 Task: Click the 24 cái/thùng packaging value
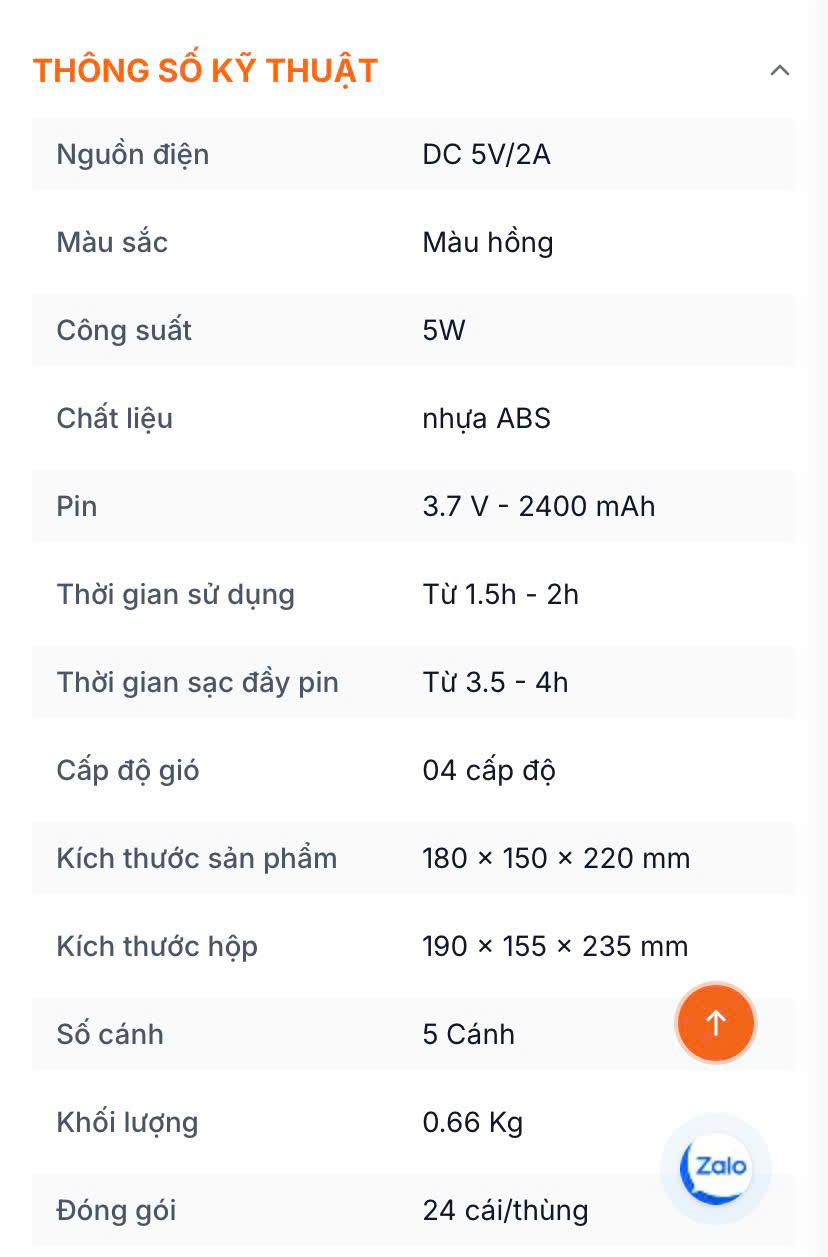505,1210
